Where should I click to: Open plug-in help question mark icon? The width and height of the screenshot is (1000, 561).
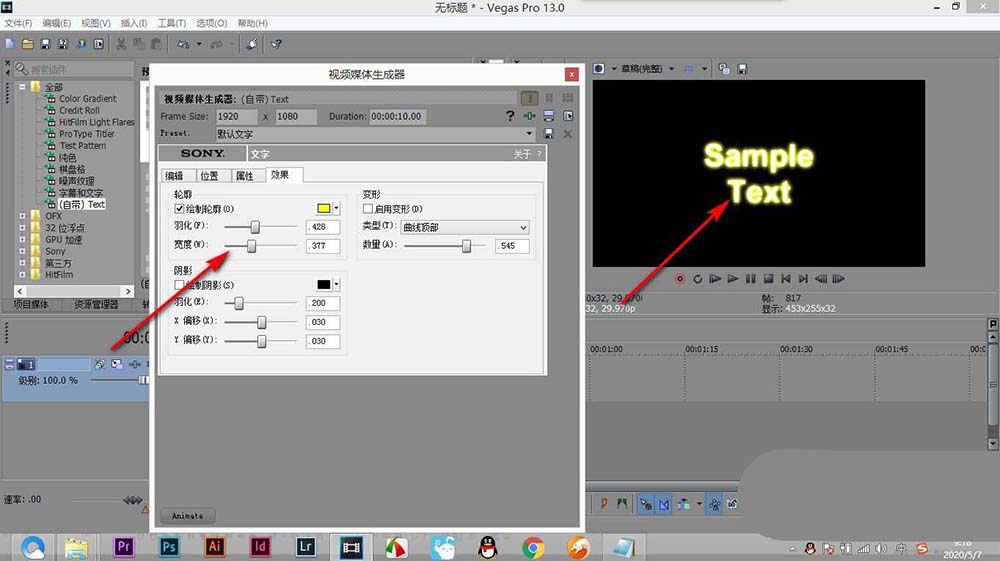pos(510,116)
